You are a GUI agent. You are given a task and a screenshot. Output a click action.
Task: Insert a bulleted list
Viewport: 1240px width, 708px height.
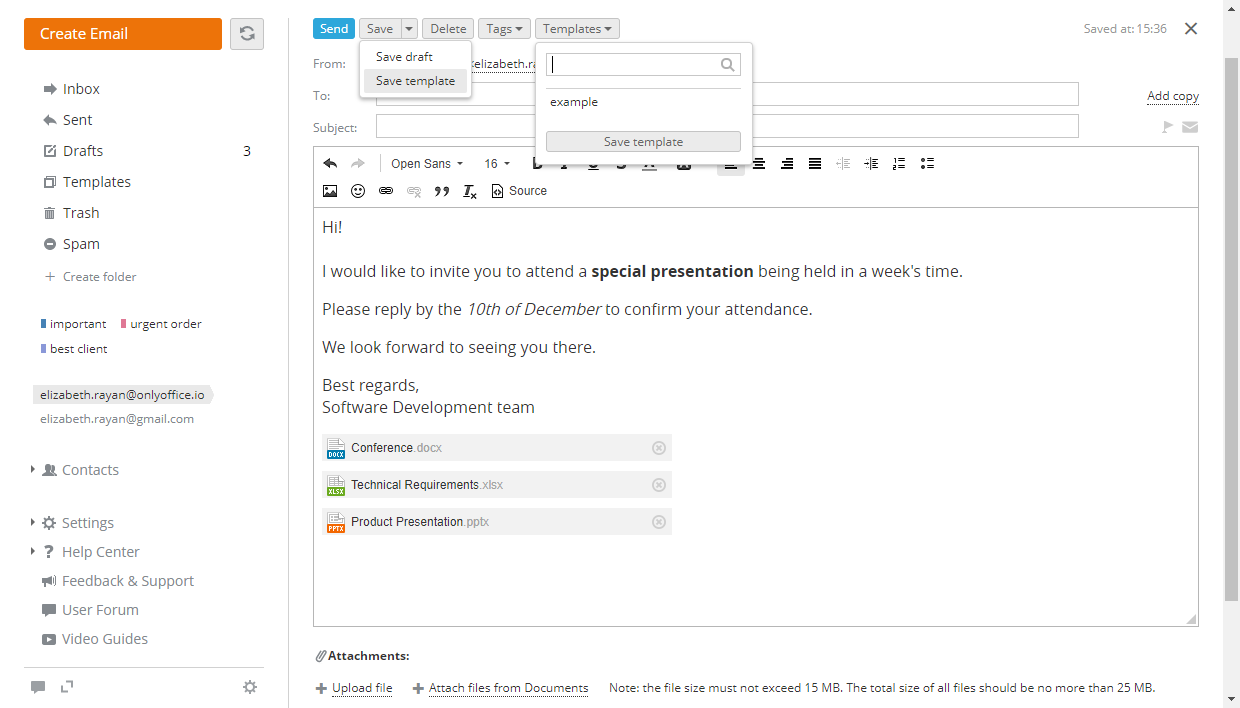click(x=927, y=164)
